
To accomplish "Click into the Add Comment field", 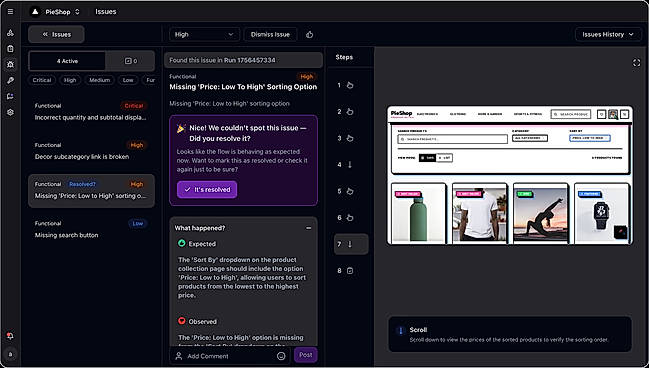I will (230, 356).
